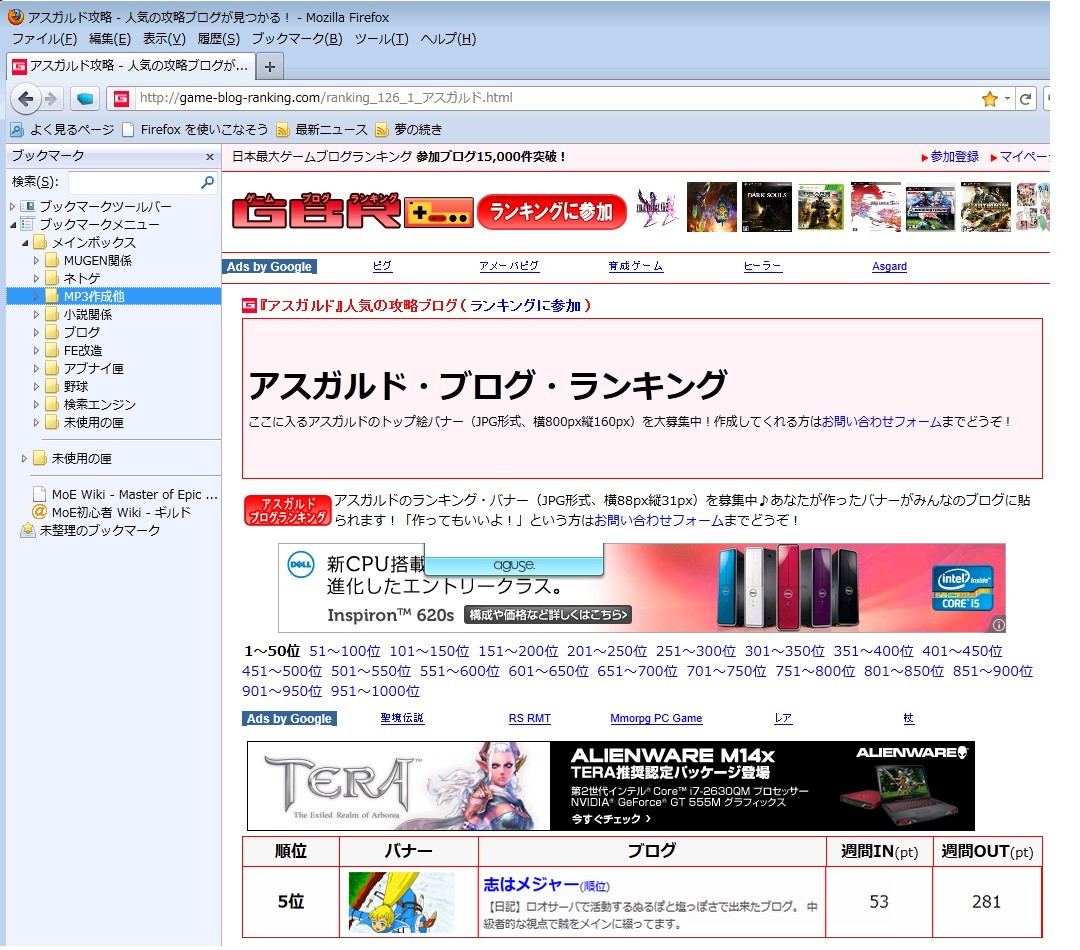
Task: Click the search magnifier in bookmarks sidebar
Action: [207, 182]
